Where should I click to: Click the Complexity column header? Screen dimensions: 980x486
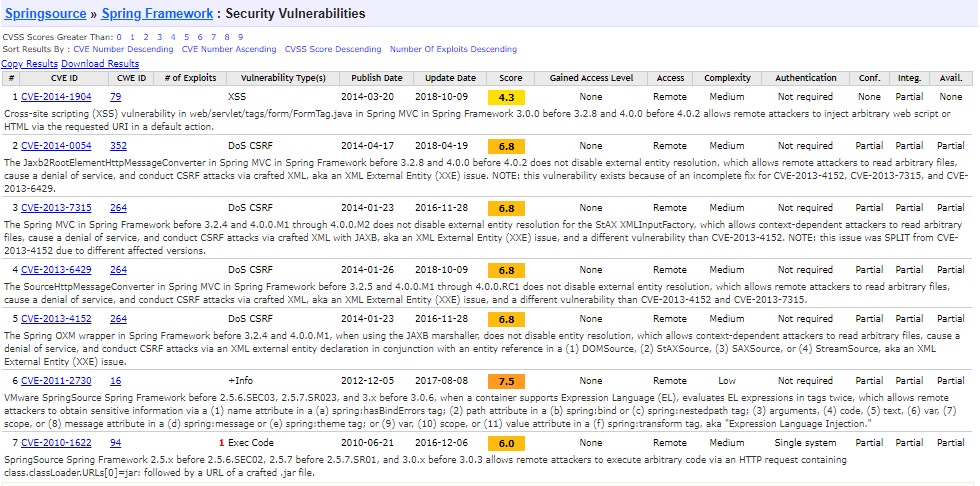(726, 78)
